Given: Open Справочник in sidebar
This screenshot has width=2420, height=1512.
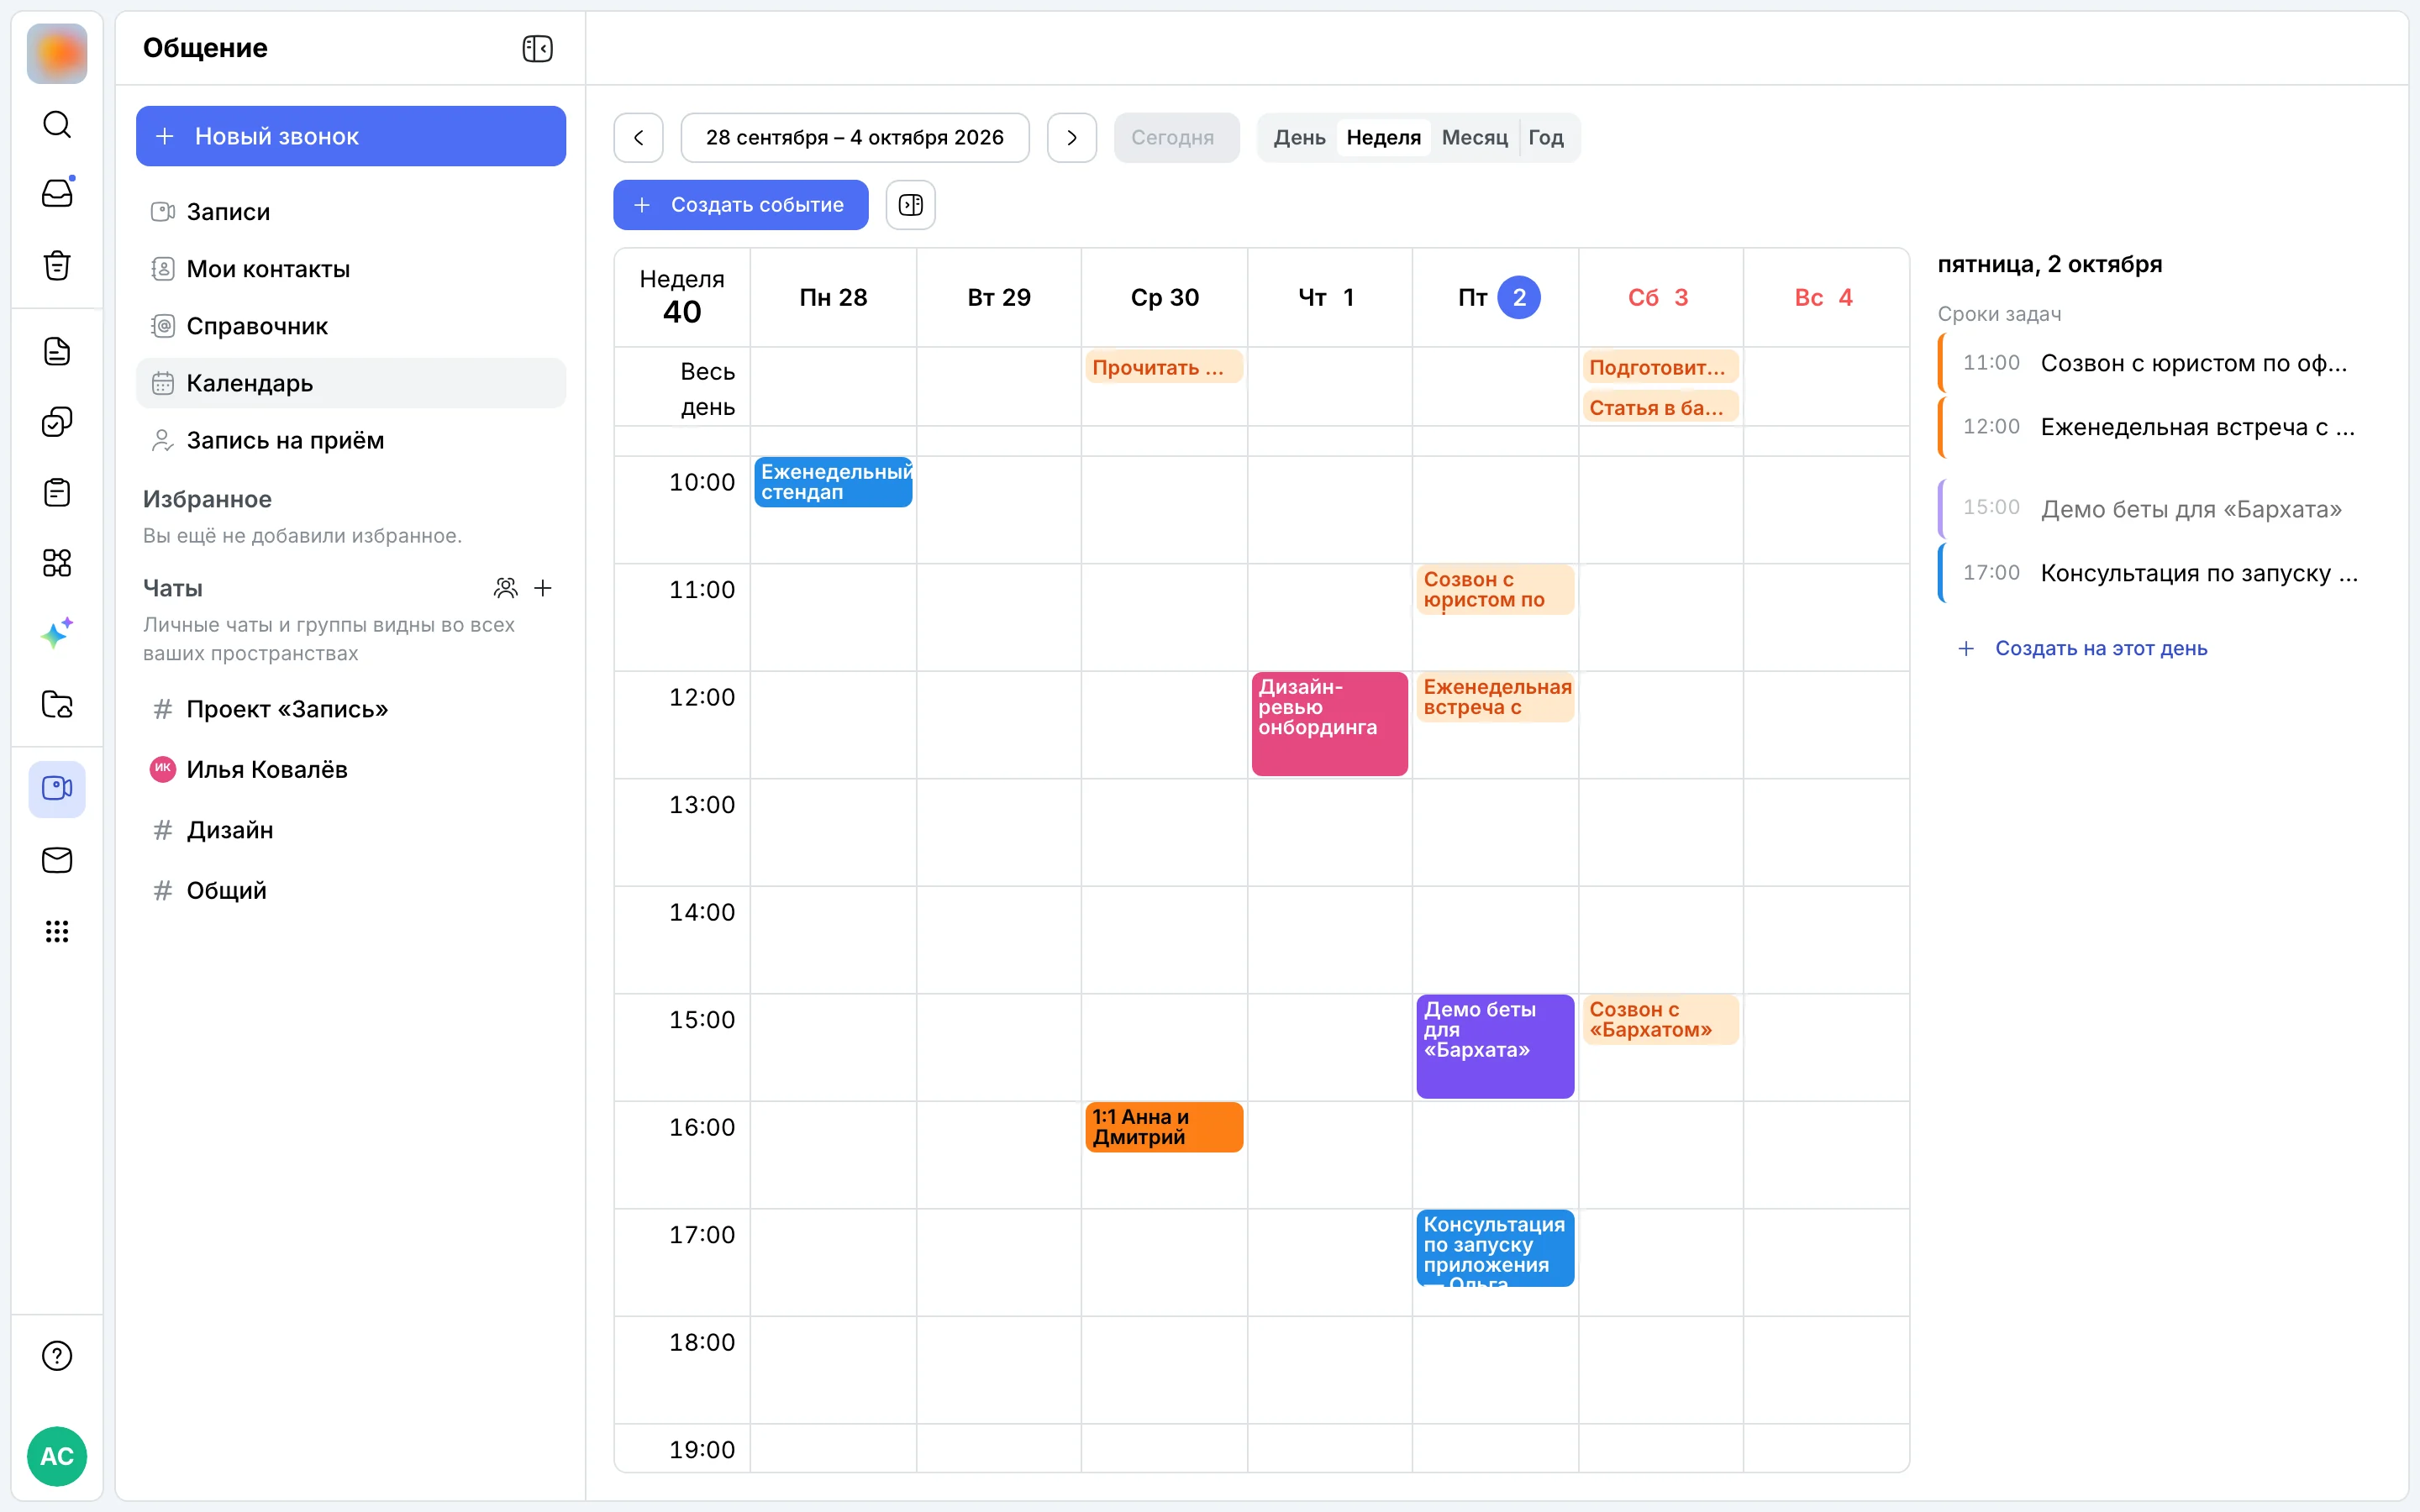Looking at the screenshot, I should point(351,326).
